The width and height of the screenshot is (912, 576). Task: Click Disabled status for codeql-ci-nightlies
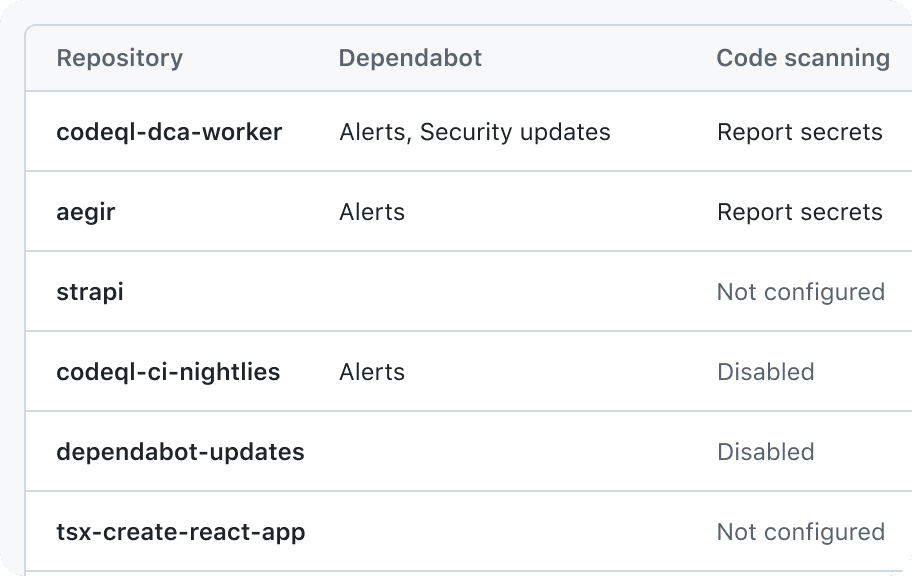tap(765, 372)
